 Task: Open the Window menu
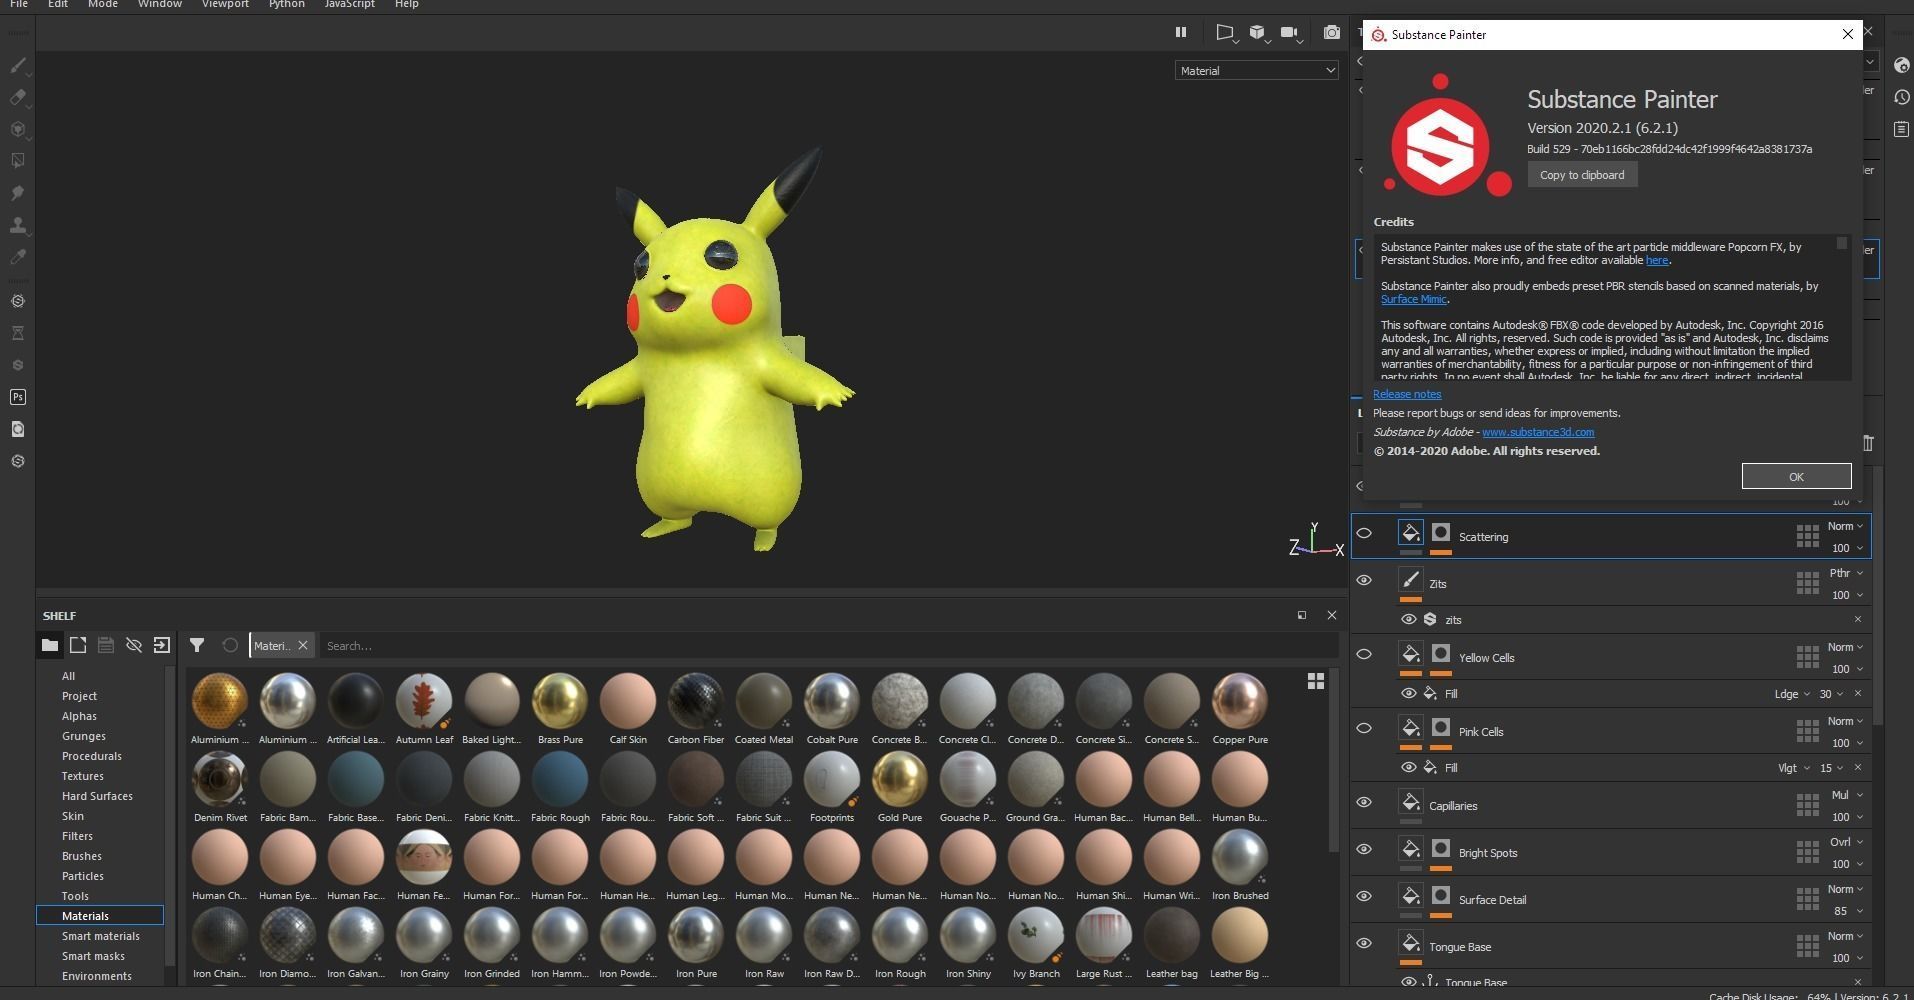pyautogui.click(x=160, y=4)
